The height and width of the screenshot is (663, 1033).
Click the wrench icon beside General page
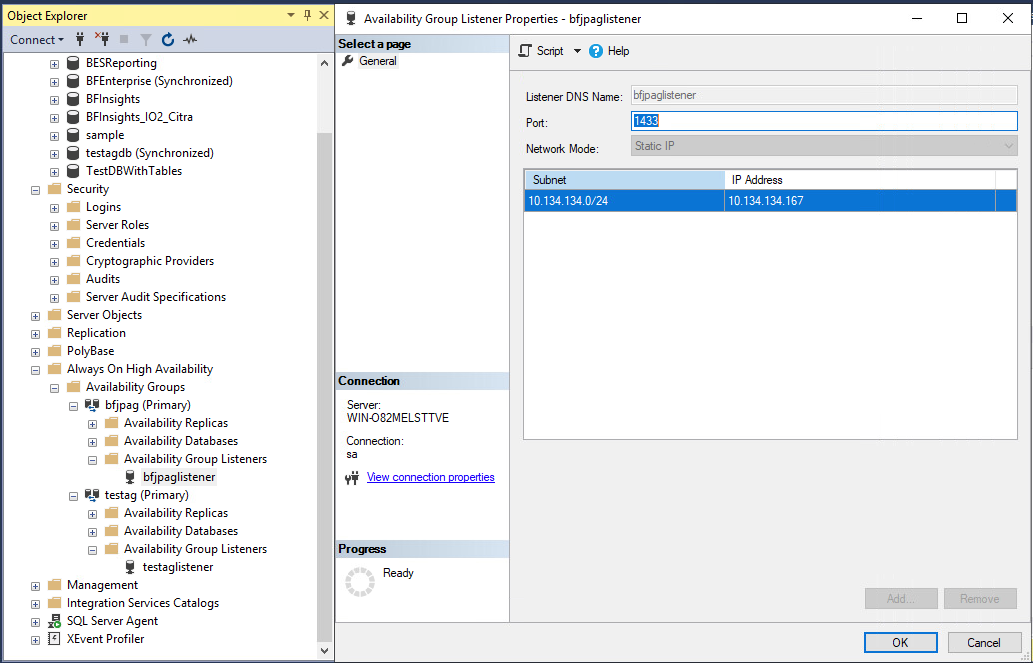pyautogui.click(x=347, y=61)
